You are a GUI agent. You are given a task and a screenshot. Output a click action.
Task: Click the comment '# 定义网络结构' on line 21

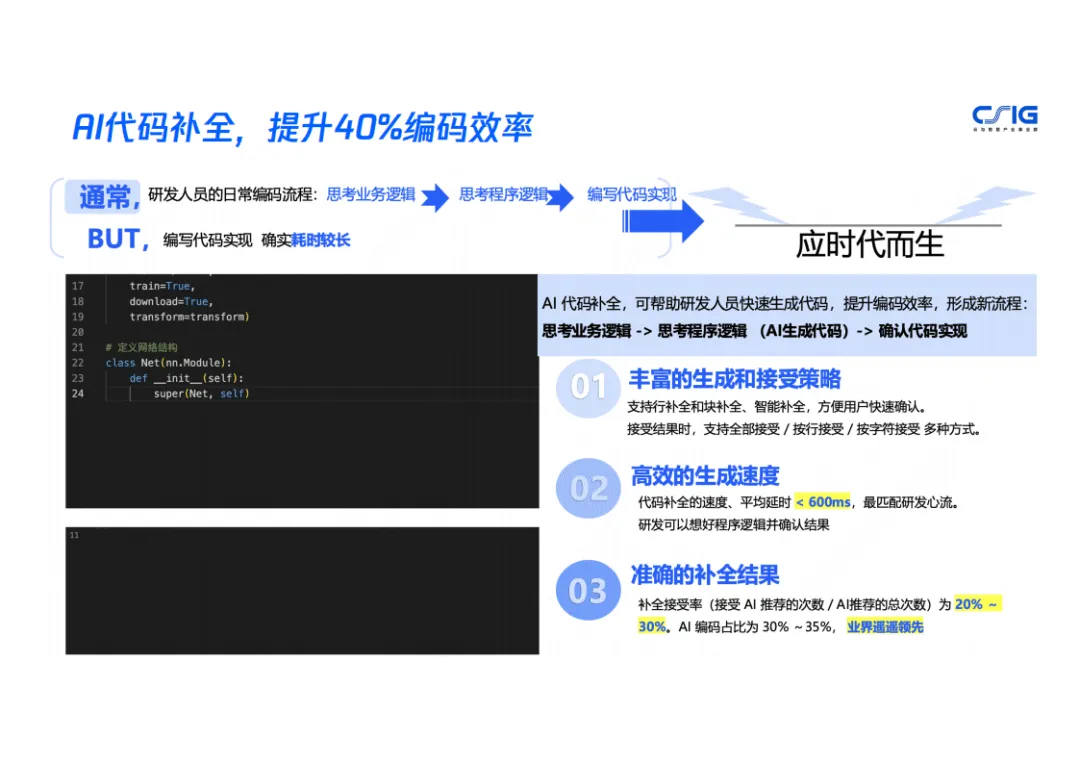click(141, 348)
